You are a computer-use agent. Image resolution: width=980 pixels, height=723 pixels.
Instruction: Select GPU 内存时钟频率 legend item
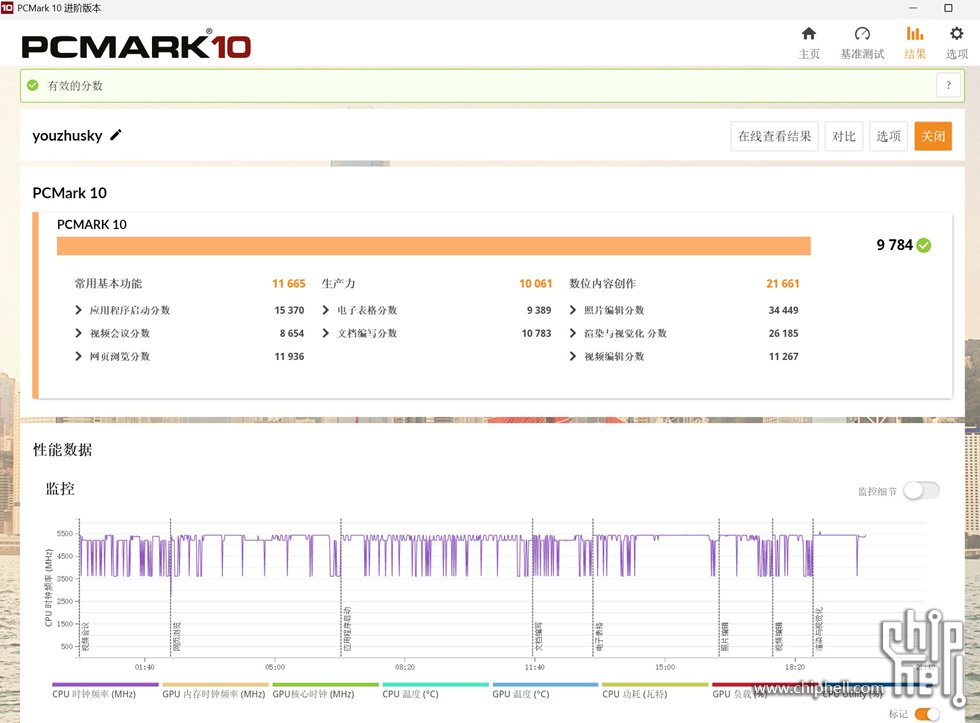point(215,691)
